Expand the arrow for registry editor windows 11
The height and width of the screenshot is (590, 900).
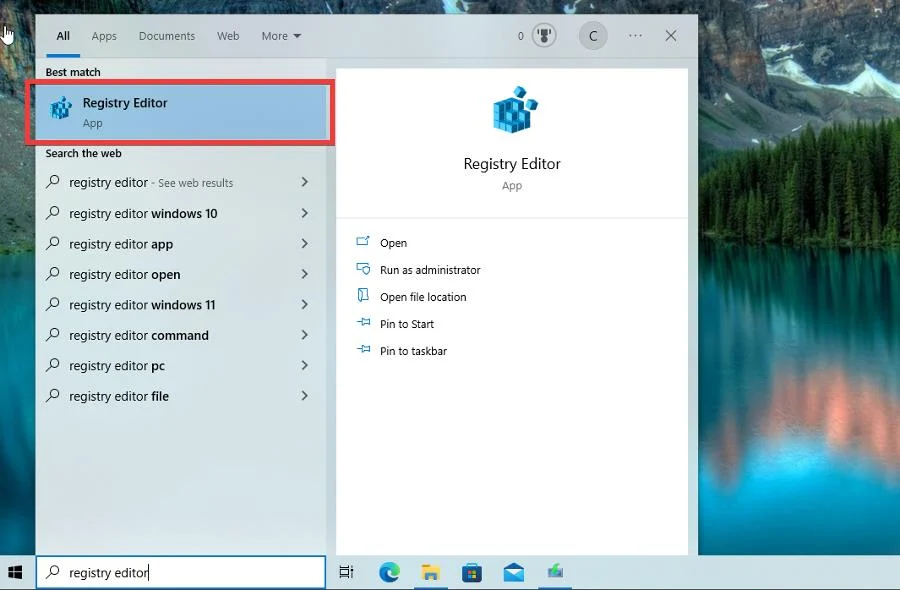[305, 304]
